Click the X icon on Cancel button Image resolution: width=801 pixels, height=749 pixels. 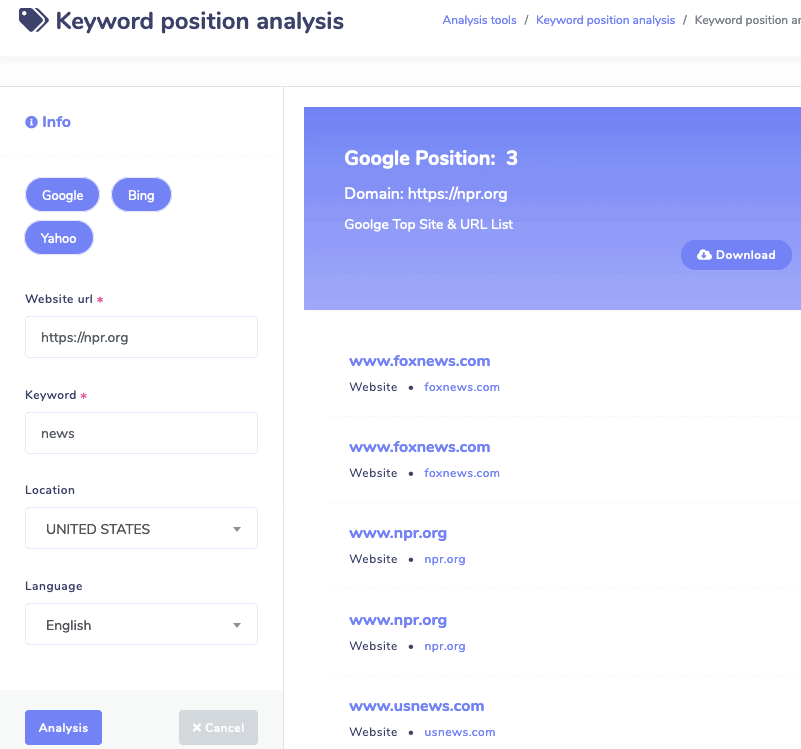click(x=197, y=728)
